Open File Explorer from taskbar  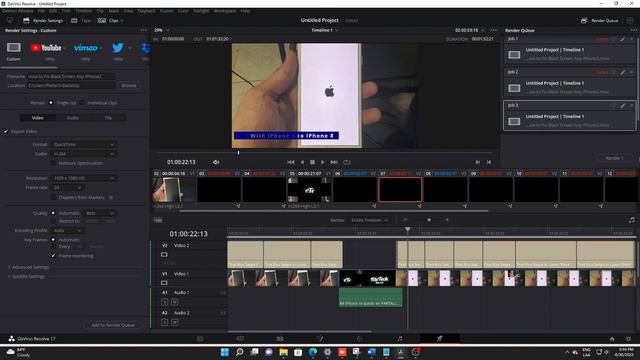point(283,352)
